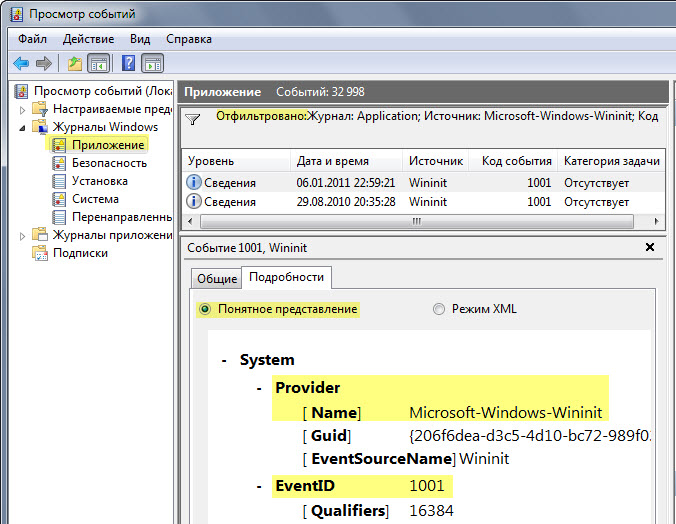This screenshot has height=524, width=676.
Task: Toggle the Action pane toolbar icon
Action: (x=152, y=63)
